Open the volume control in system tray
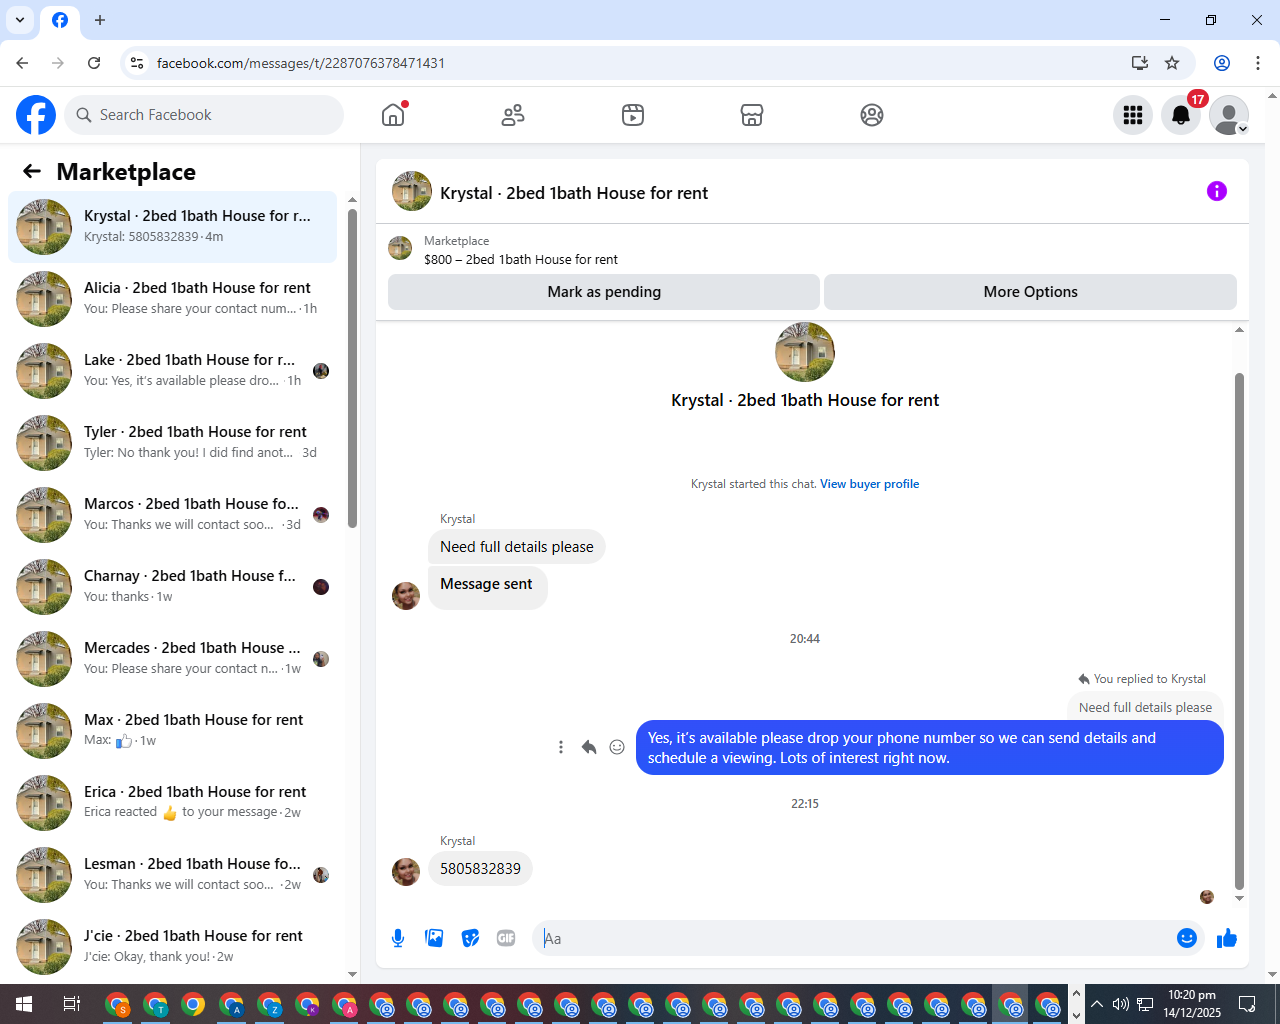 (1121, 1004)
